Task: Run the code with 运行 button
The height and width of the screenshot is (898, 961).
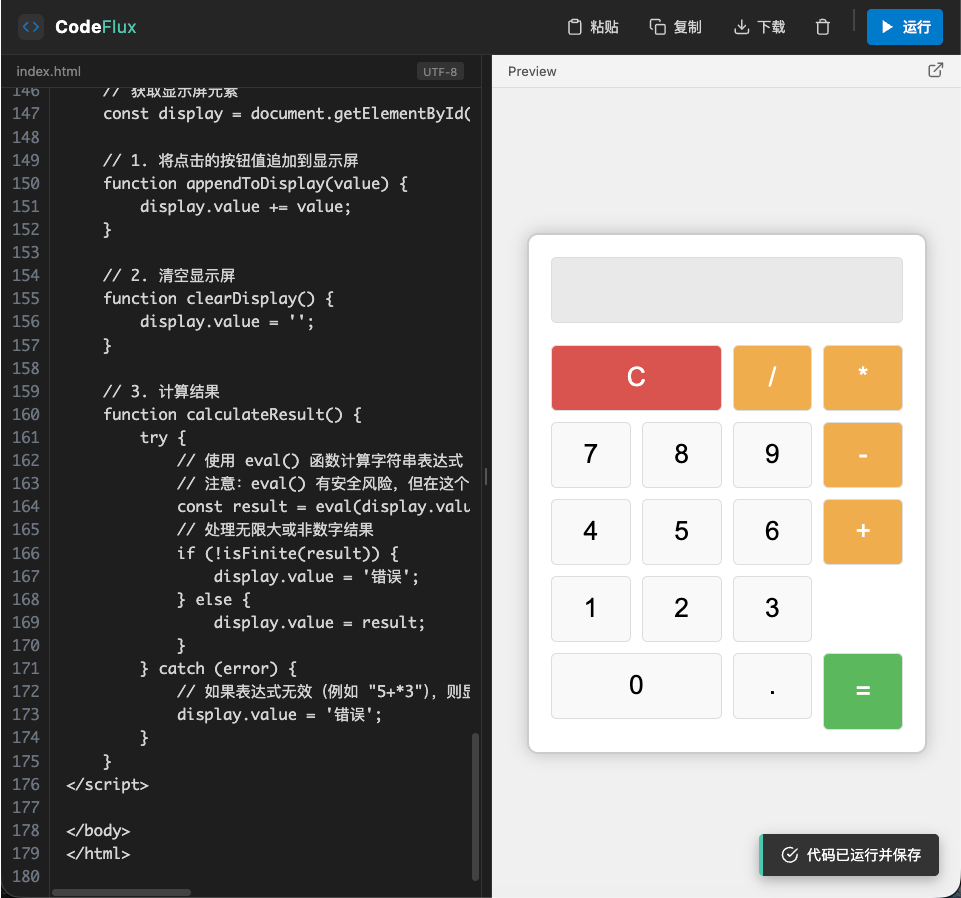Action: click(x=905, y=27)
